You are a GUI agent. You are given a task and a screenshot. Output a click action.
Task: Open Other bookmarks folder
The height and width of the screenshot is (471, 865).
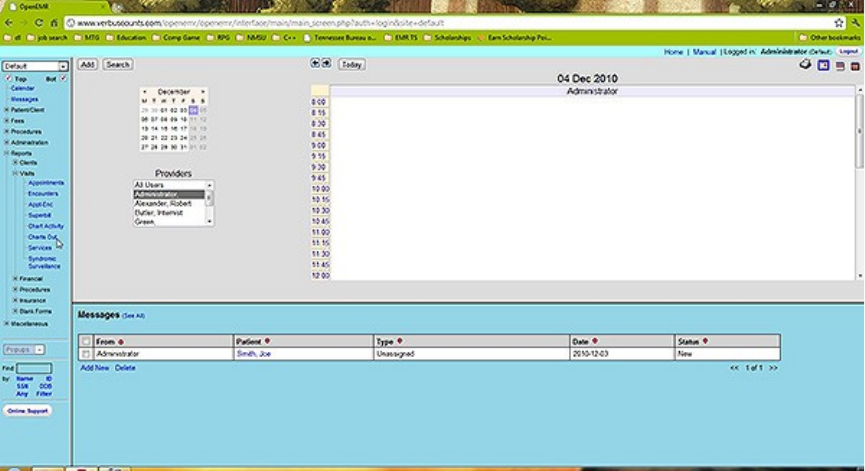tap(829, 38)
